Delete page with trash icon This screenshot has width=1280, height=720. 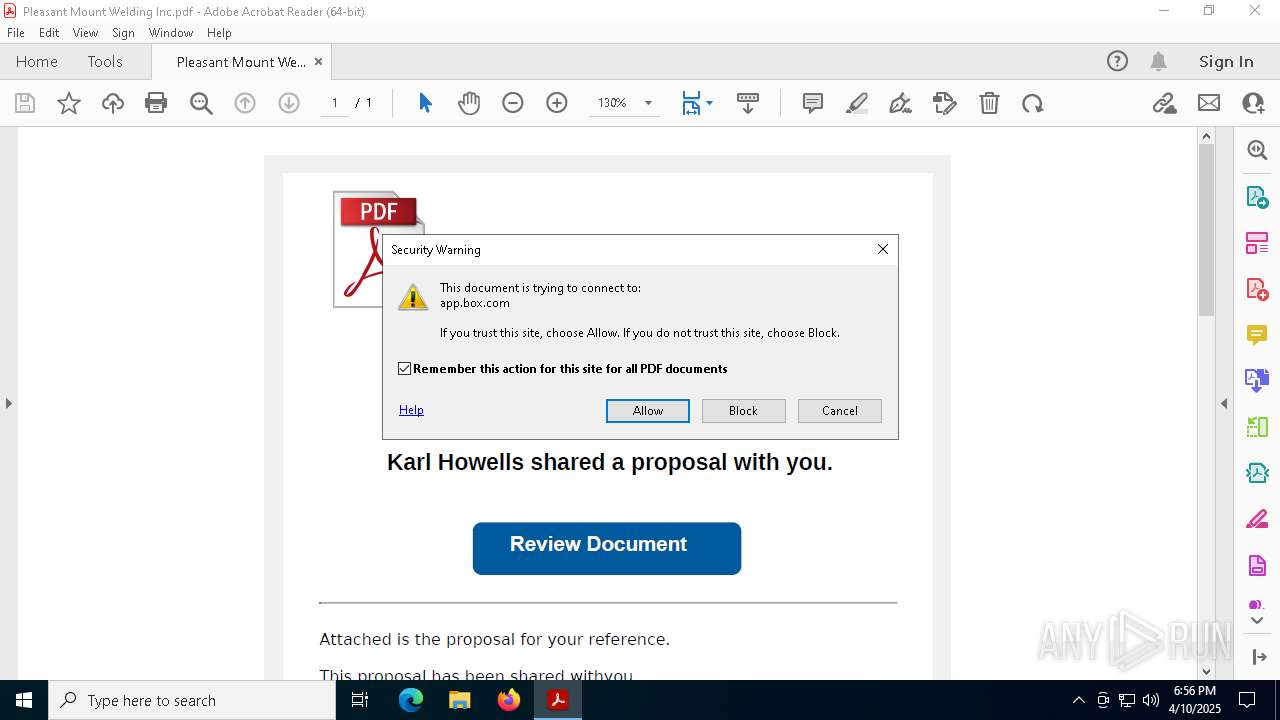(989, 103)
